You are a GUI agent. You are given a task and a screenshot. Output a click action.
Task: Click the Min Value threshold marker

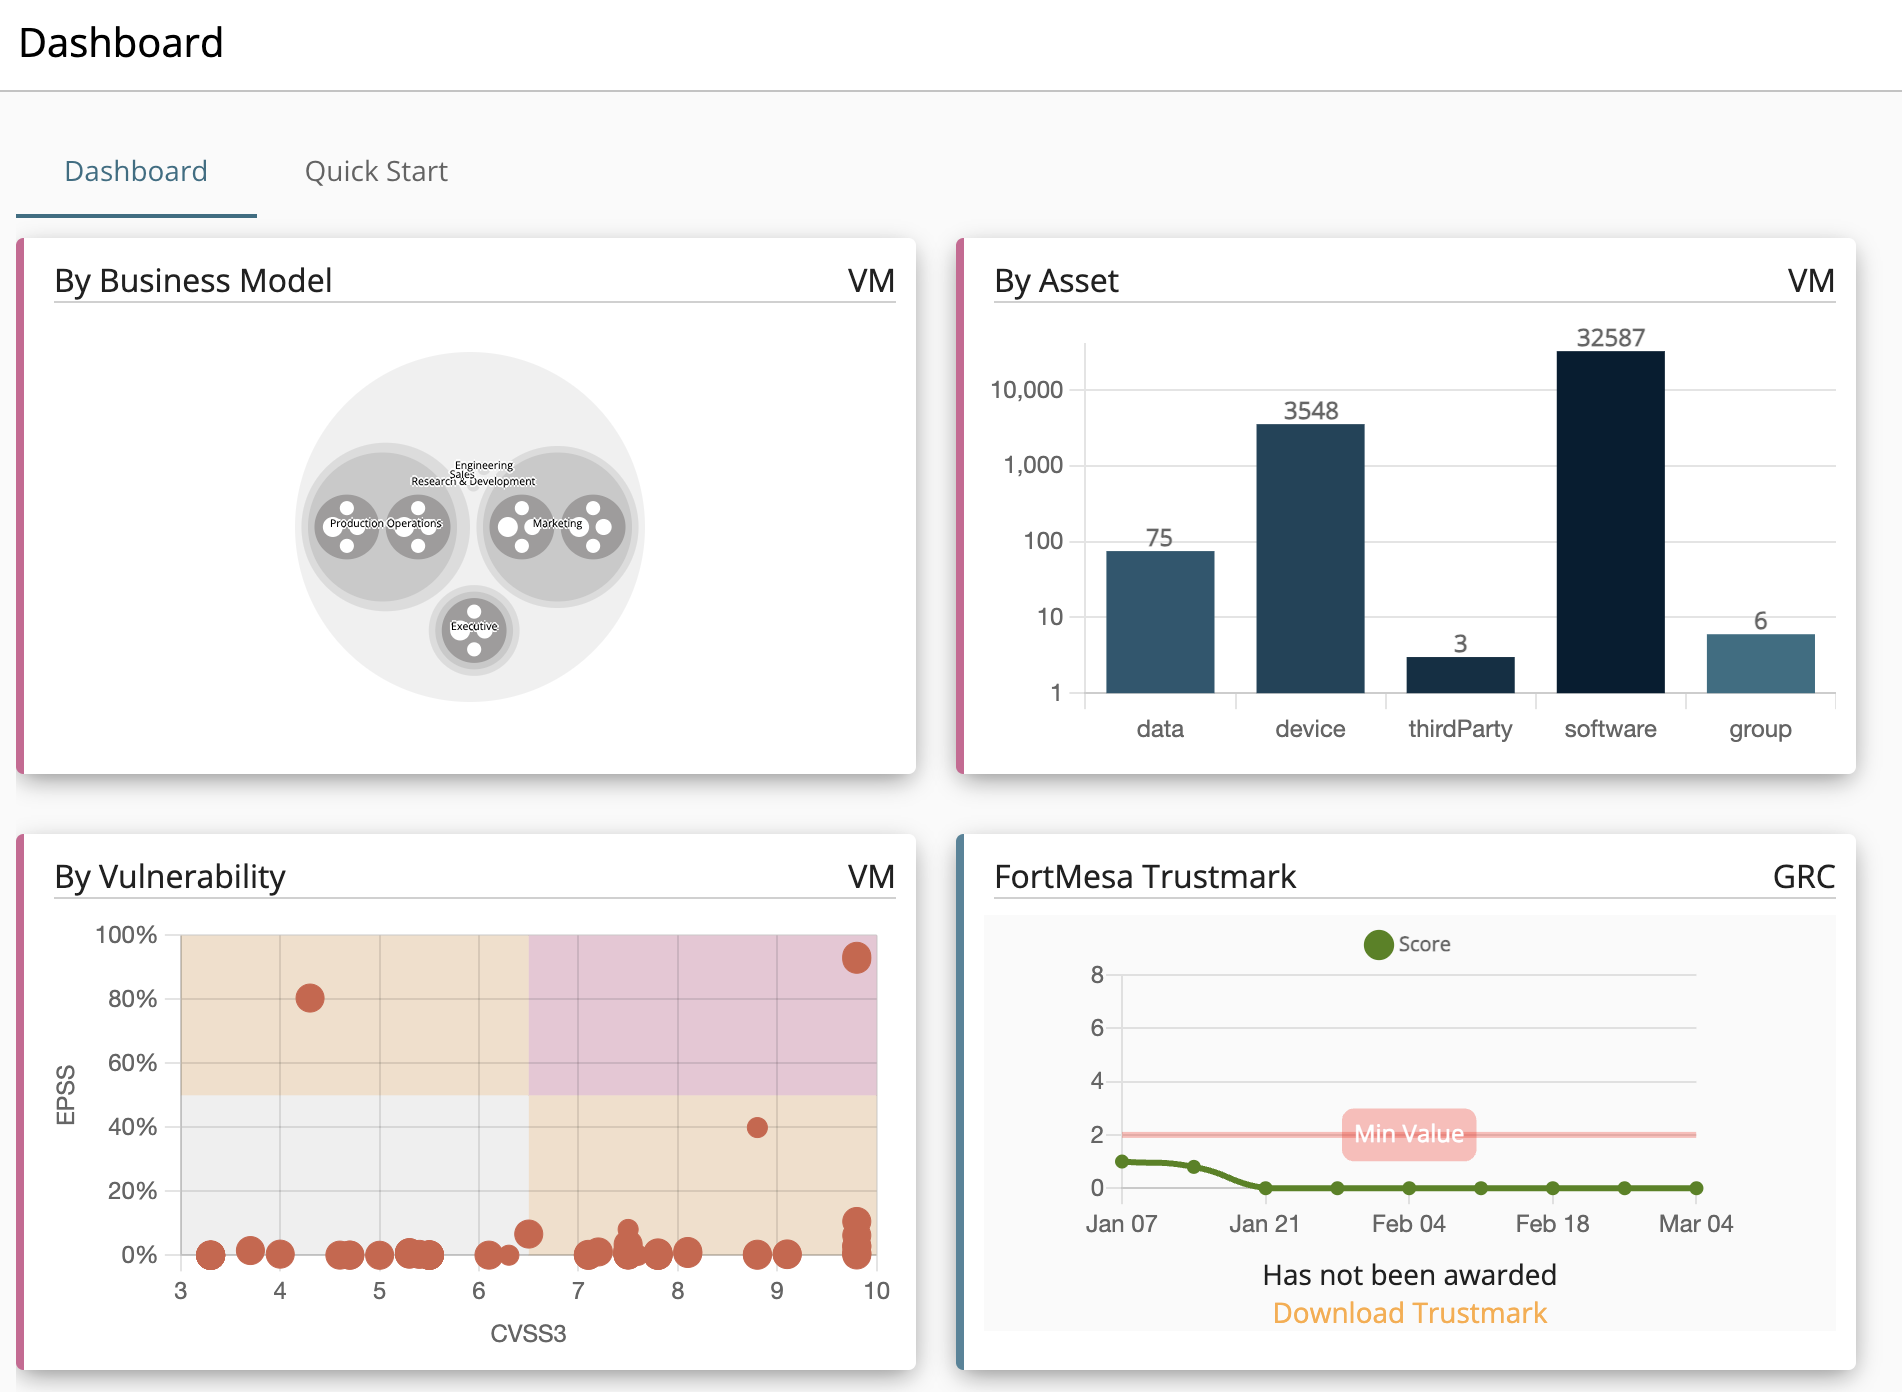click(x=1408, y=1133)
